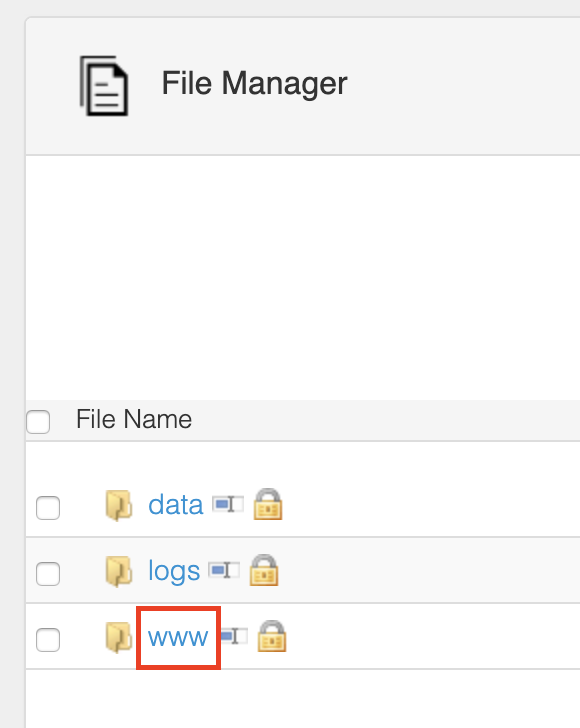This screenshot has height=728, width=580.
Task: Click the data folder icon
Action: tap(119, 506)
